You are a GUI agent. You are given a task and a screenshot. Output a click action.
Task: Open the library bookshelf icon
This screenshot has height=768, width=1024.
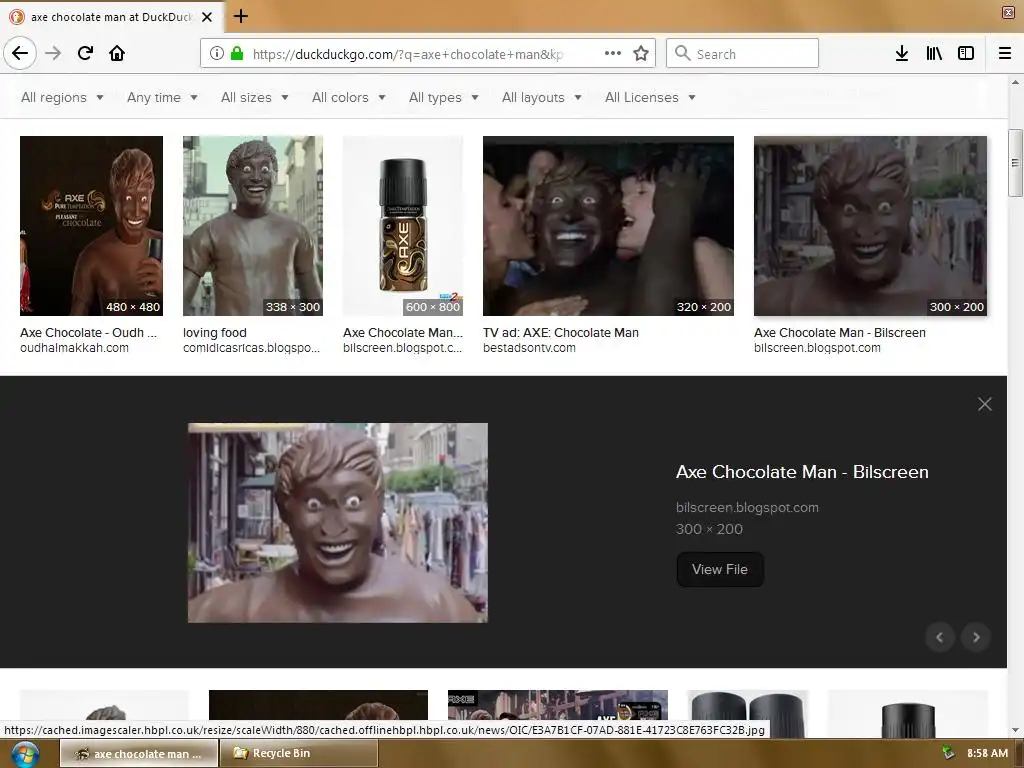934,54
